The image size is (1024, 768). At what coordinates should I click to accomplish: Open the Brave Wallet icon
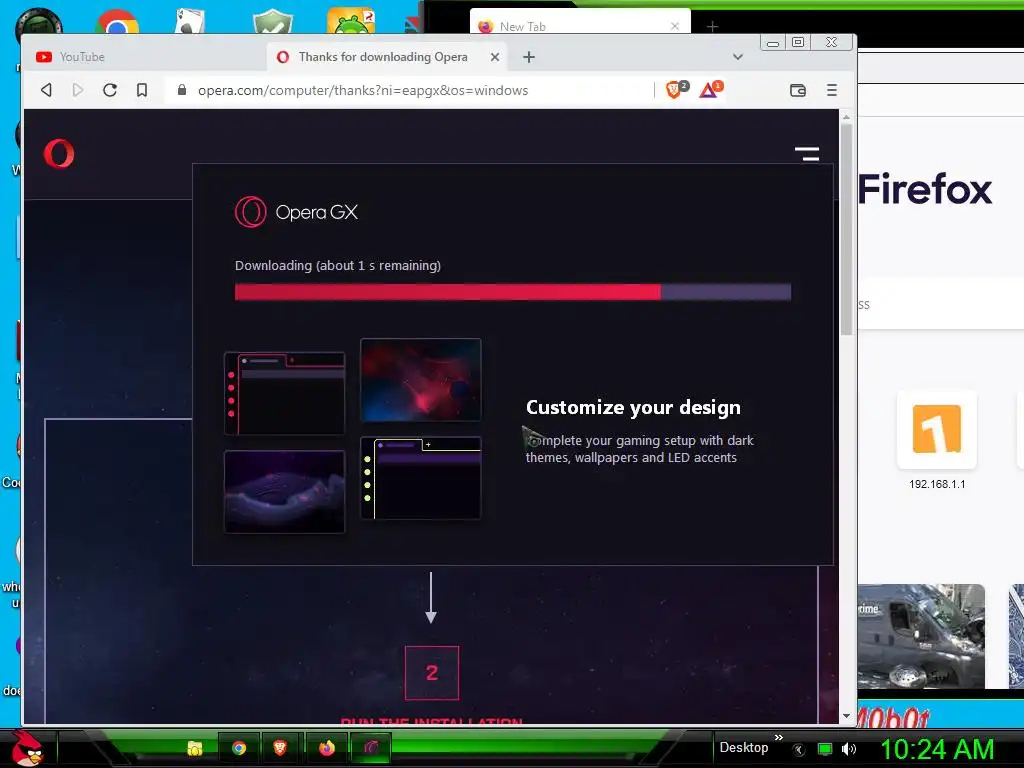(797, 90)
